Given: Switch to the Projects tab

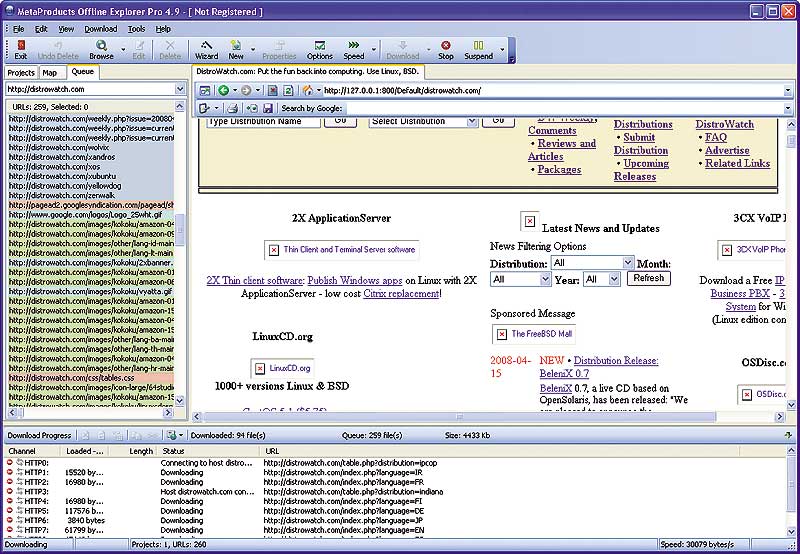Looking at the screenshot, I should 21,73.
